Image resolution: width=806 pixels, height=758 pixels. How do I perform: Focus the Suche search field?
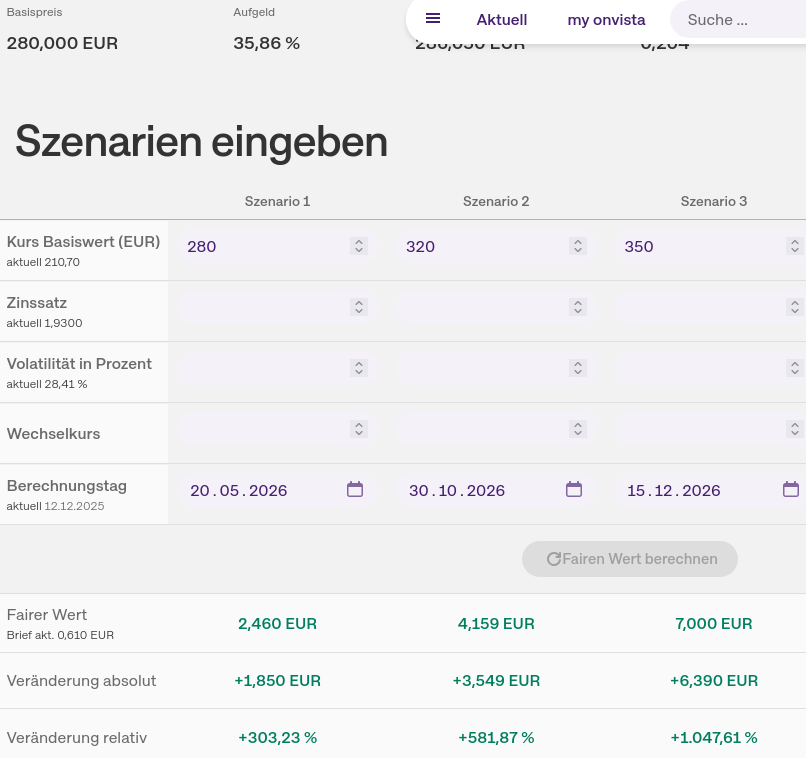click(735, 20)
